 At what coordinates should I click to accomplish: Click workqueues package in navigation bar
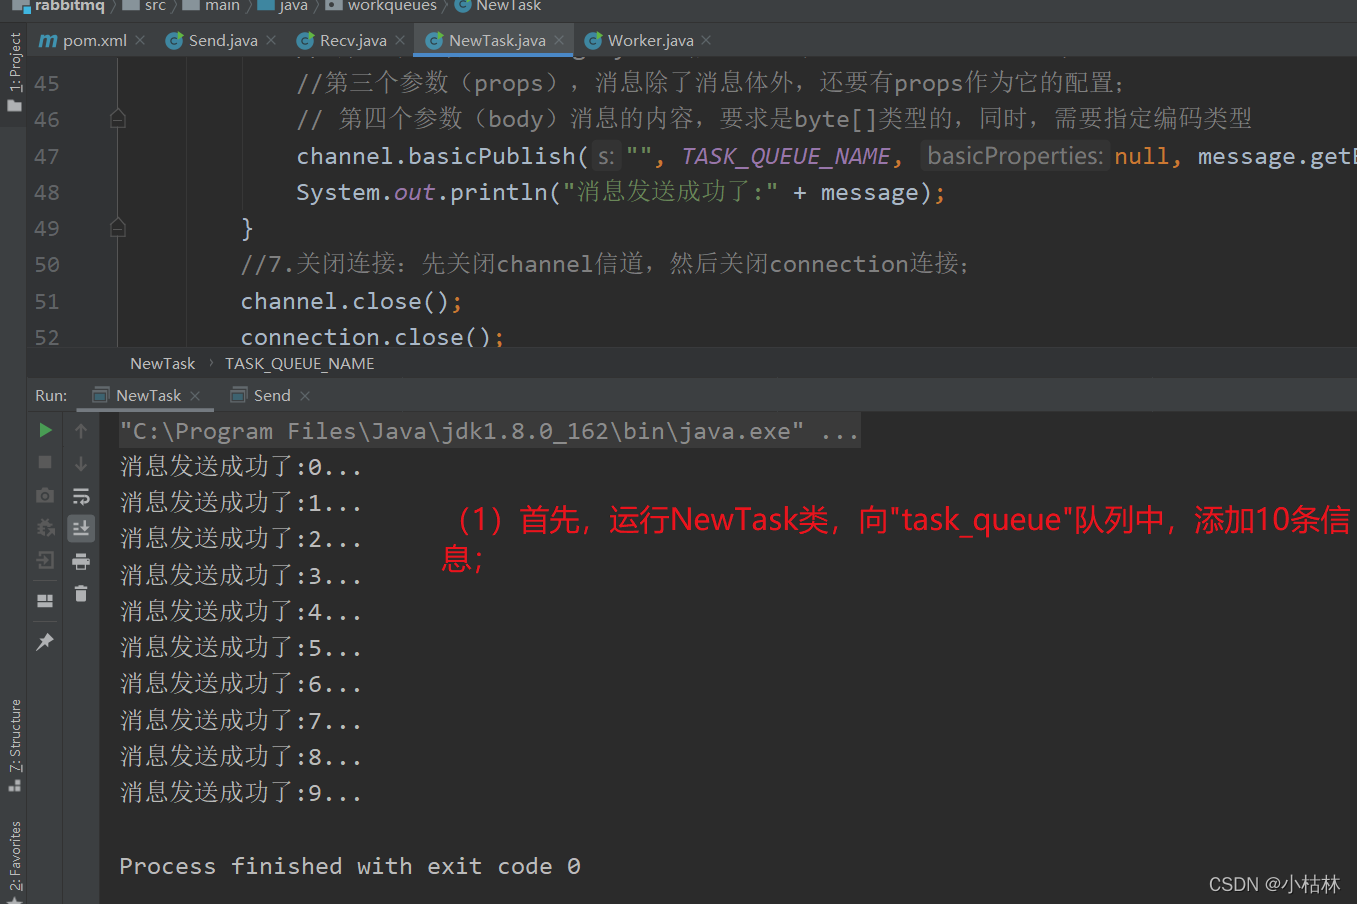pyautogui.click(x=382, y=6)
